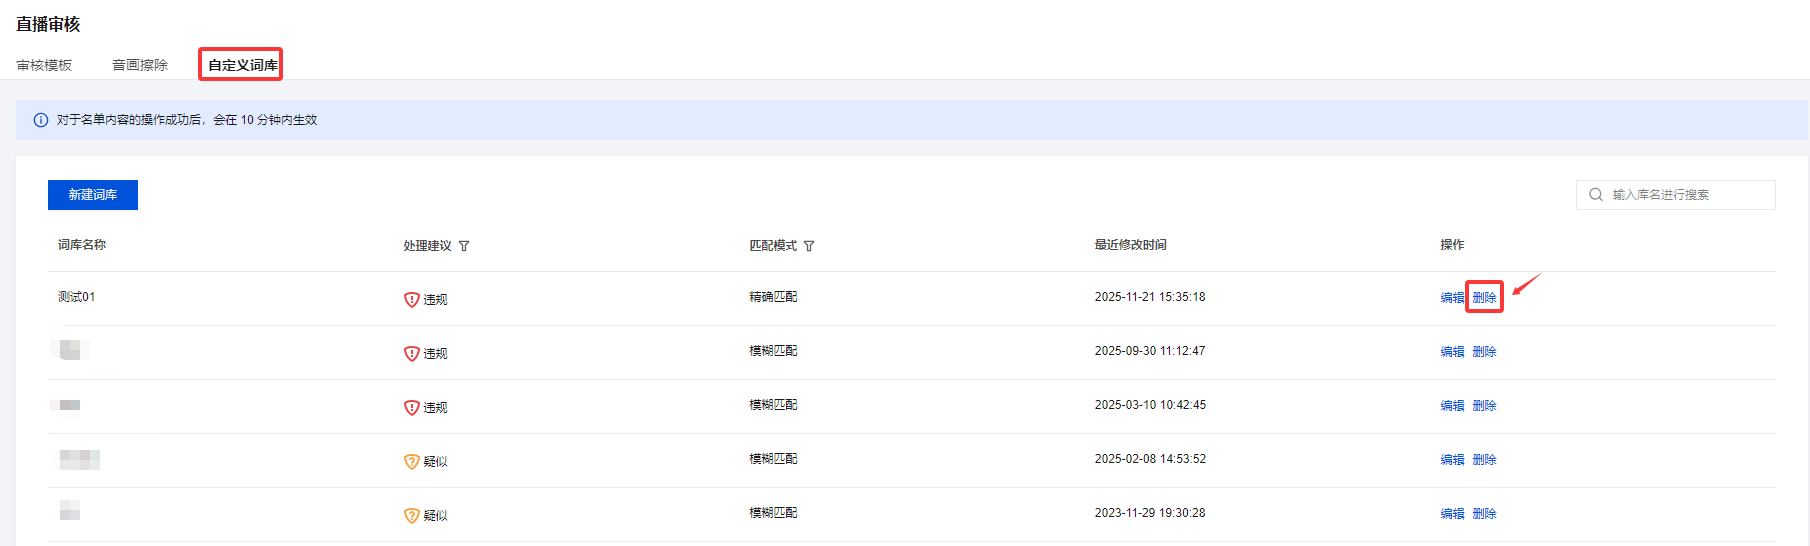The height and width of the screenshot is (546, 1810).
Task: Click 编辑 for the 2025-09-30 row
Action: [1452, 351]
